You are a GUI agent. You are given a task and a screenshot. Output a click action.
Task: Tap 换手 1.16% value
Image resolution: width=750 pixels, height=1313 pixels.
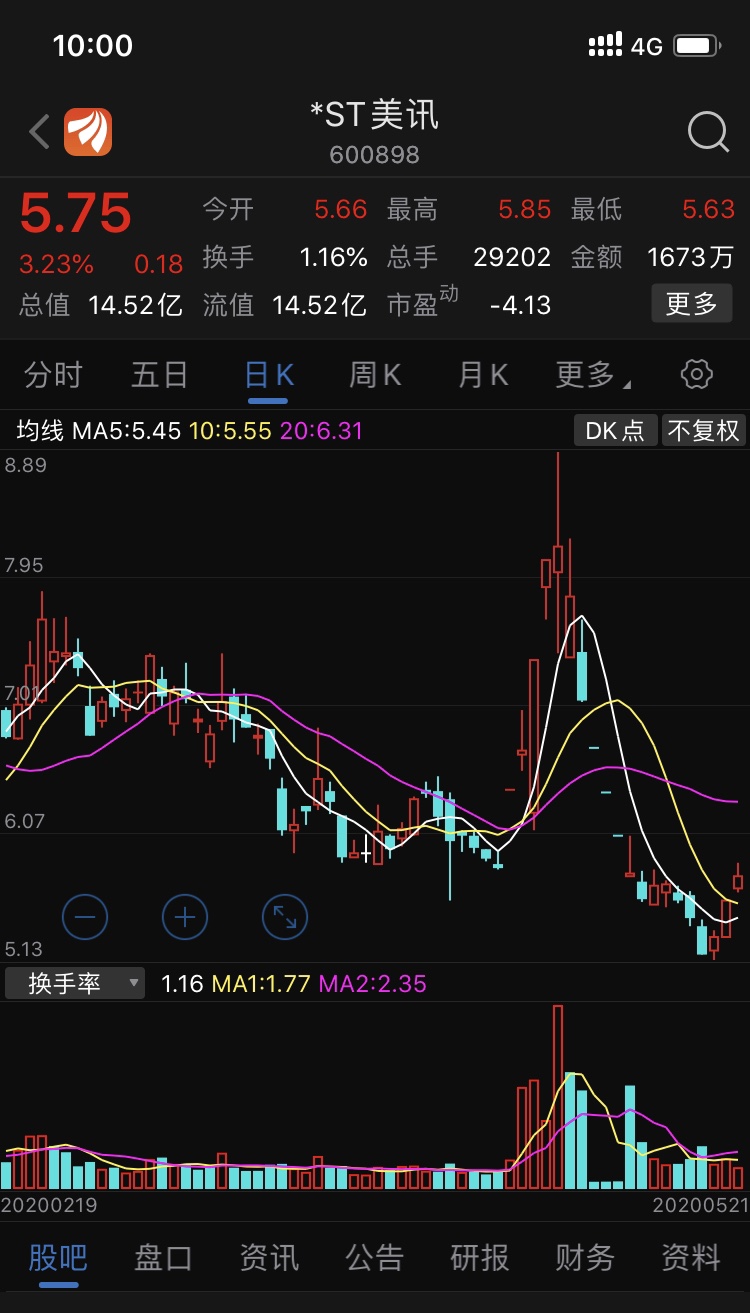click(285, 257)
